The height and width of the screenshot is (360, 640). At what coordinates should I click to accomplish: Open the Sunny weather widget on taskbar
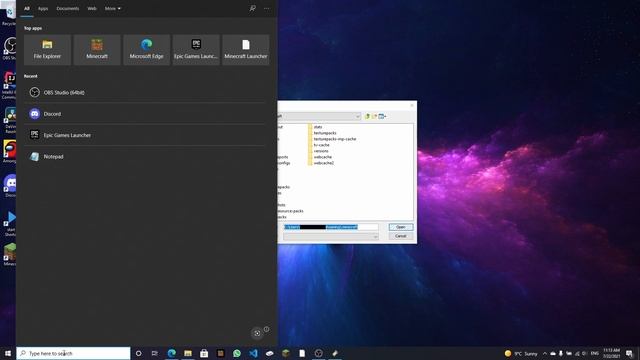(x=521, y=353)
